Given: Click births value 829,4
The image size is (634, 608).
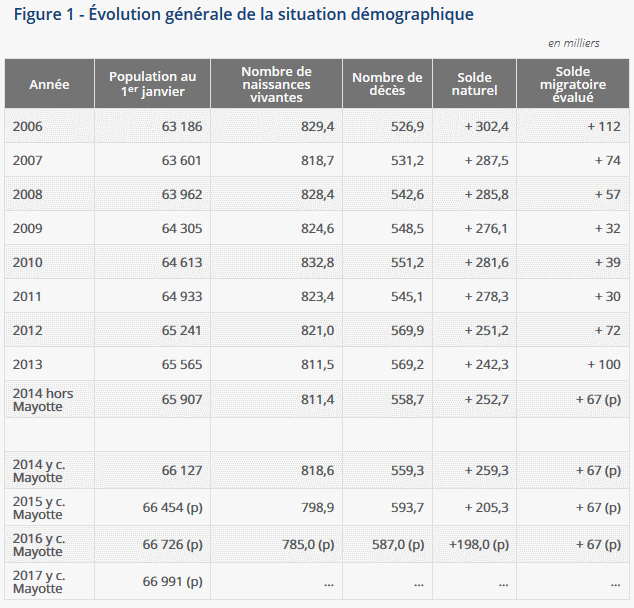Looking at the screenshot, I should tap(317, 127).
